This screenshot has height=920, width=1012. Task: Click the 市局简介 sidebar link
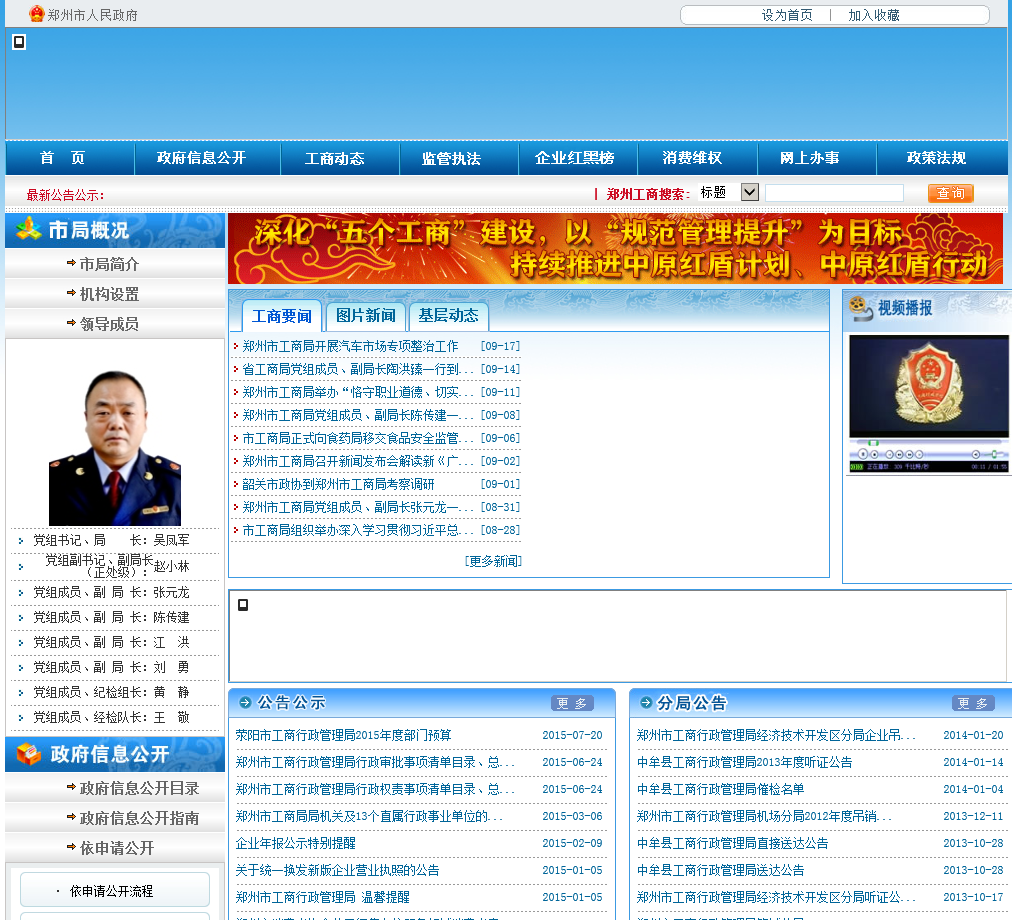coord(108,264)
